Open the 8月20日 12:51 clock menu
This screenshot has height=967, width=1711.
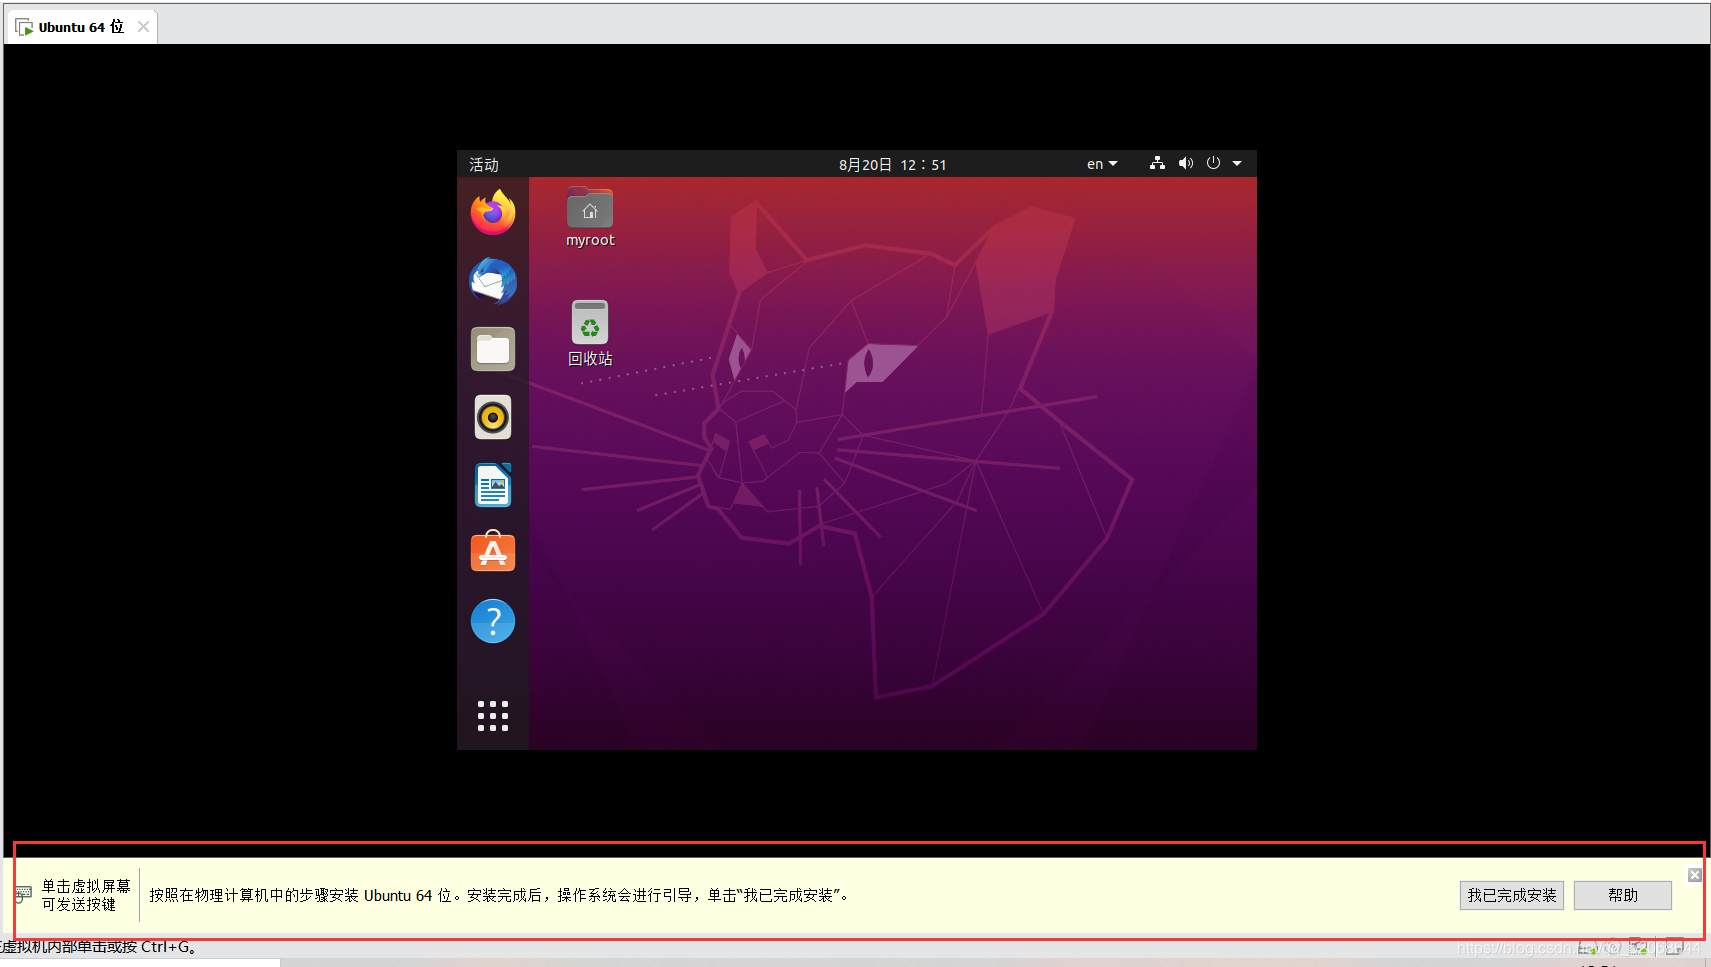pos(893,164)
